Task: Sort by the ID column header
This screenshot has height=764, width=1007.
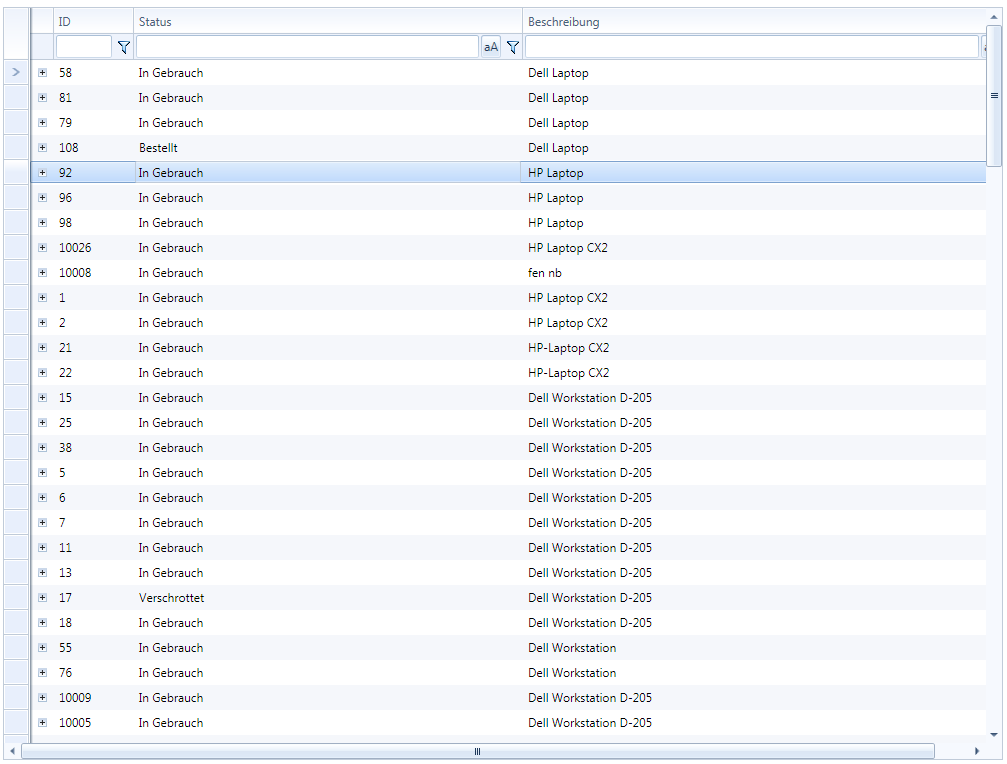Action: pyautogui.click(x=94, y=21)
